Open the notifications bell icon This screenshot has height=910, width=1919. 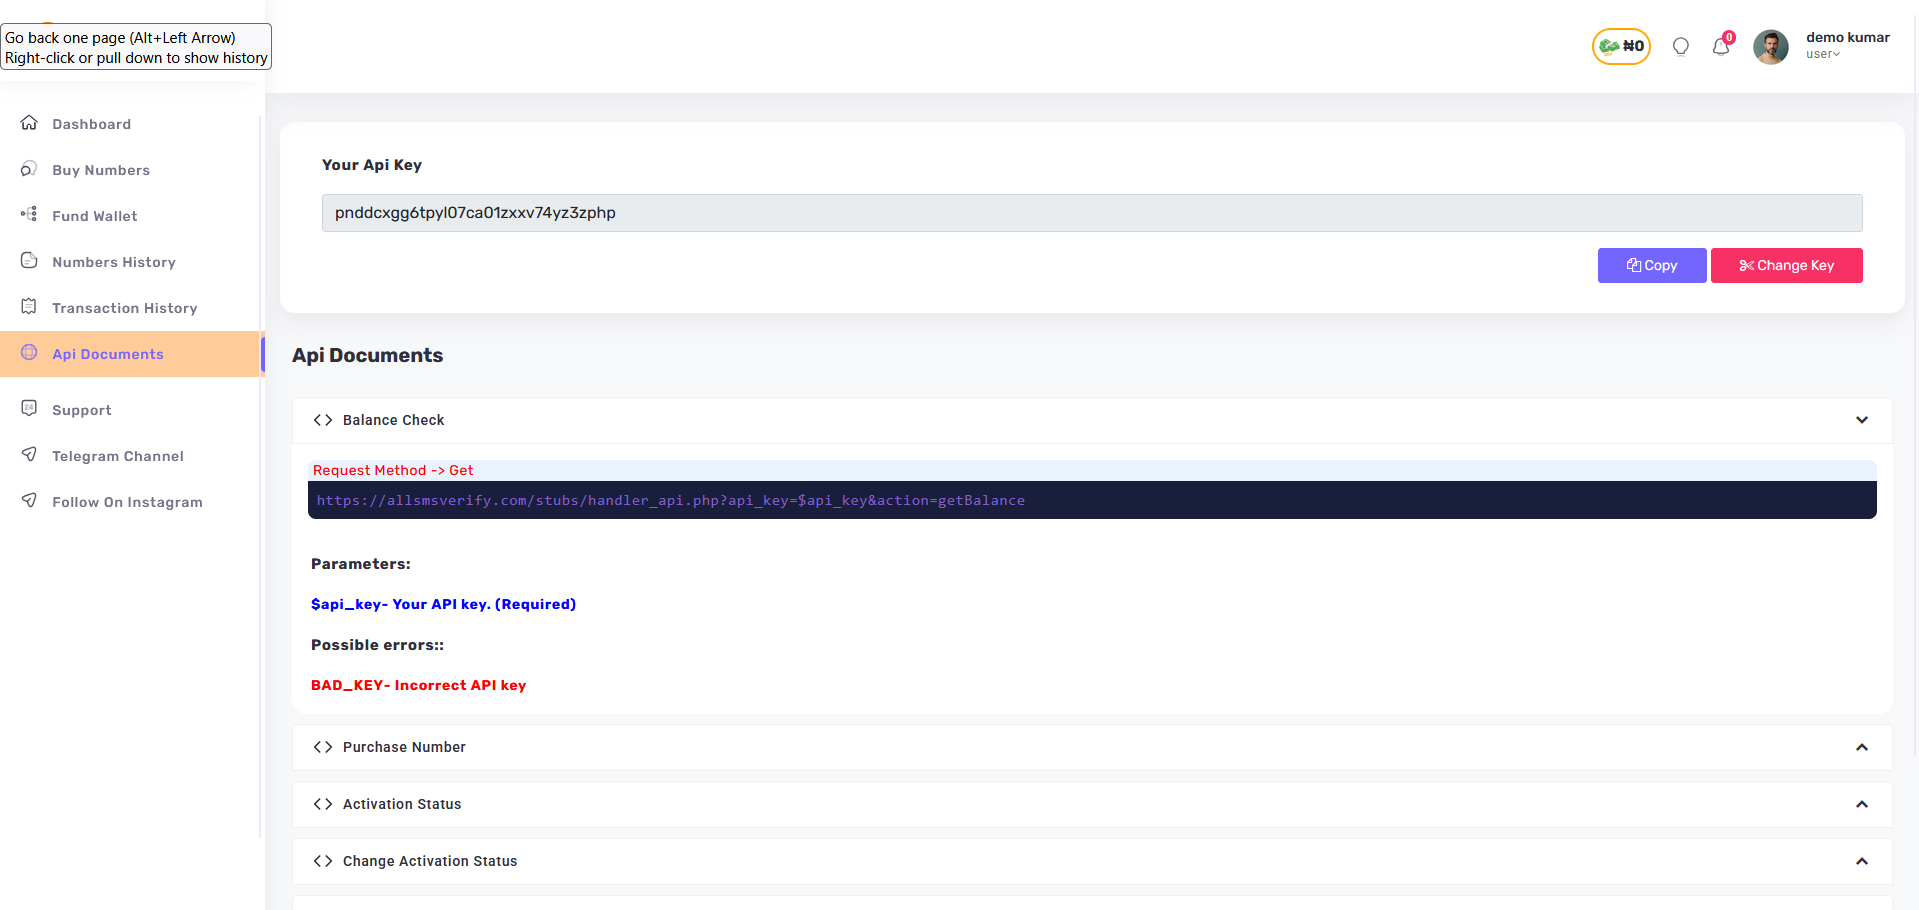1721,47
